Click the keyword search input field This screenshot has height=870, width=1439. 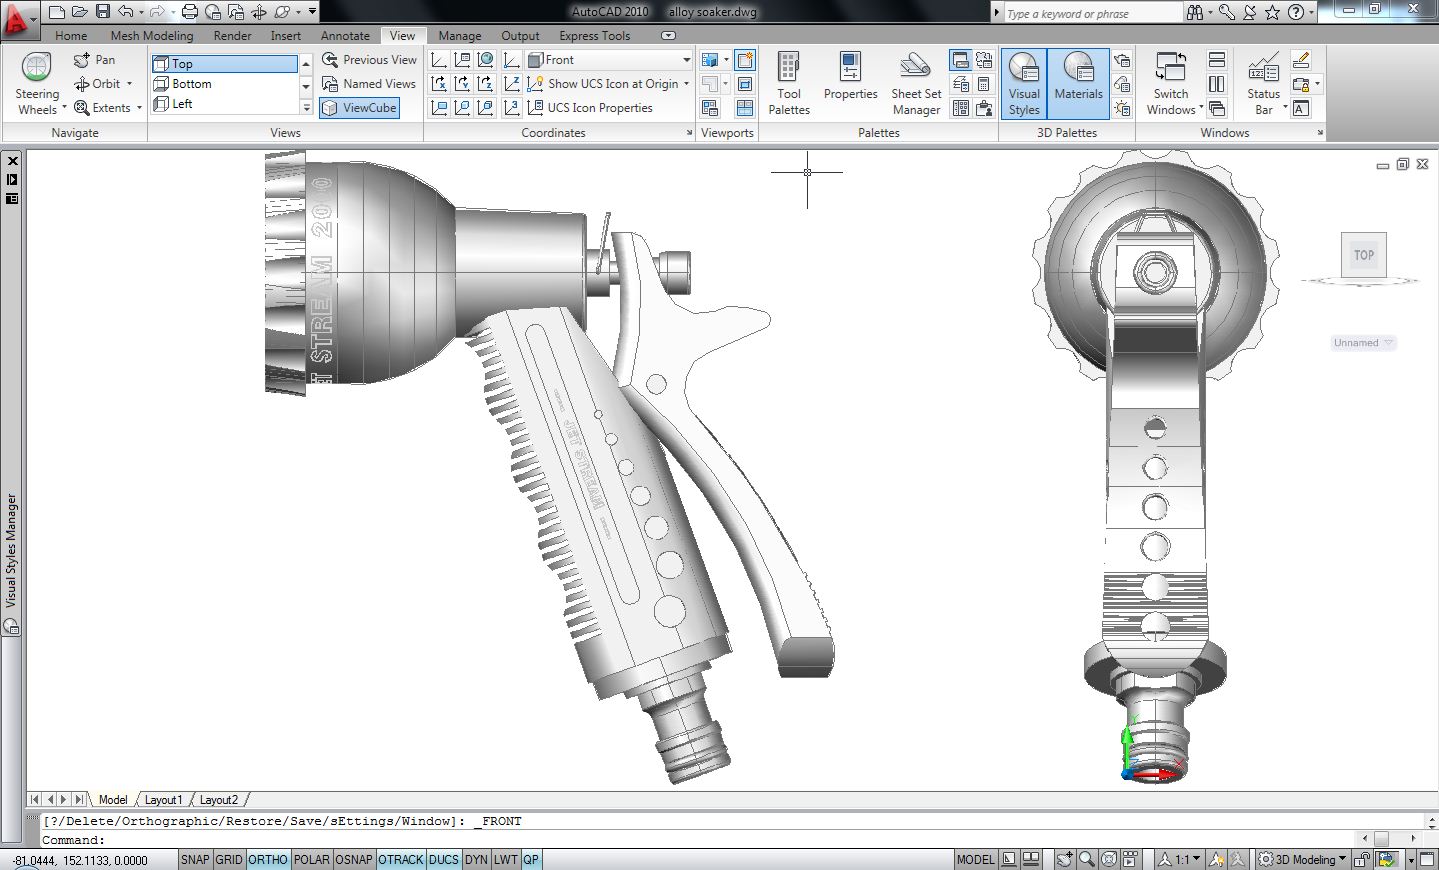(x=1093, y=13)
